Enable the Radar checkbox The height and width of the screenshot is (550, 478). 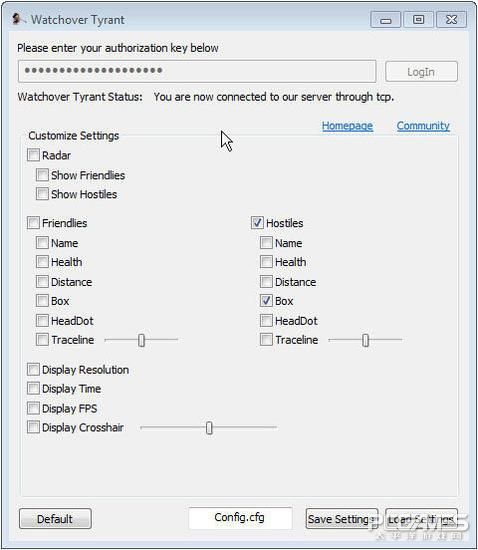coord(34,155)
